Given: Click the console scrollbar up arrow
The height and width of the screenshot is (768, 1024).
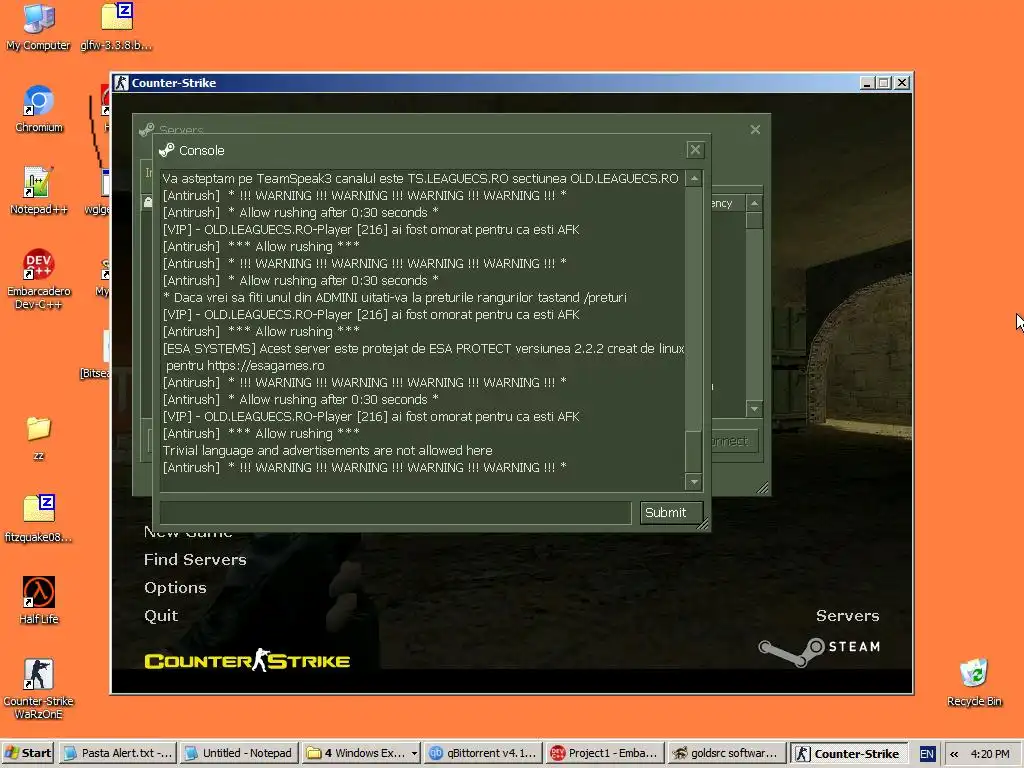Looking at the screenshot, I should 694,178.
